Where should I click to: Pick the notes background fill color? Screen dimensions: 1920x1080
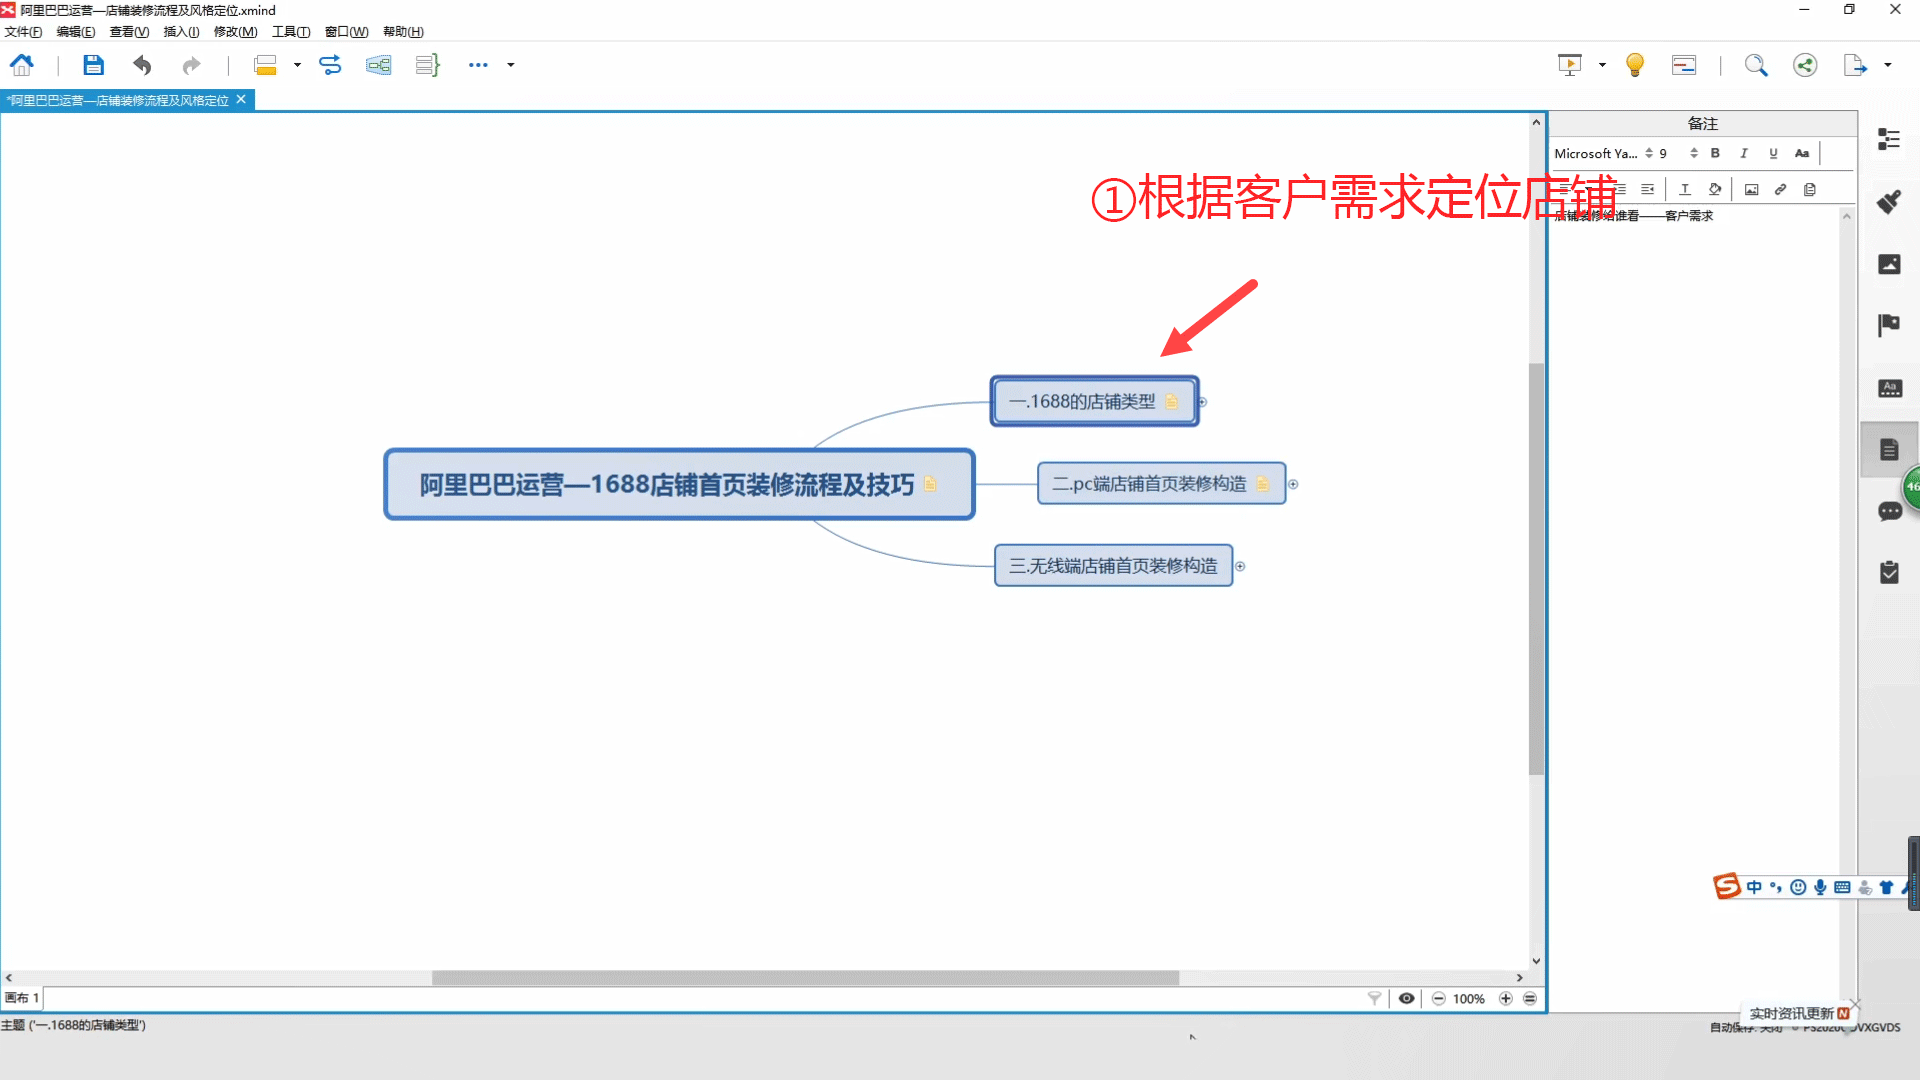coord(1714,189)
